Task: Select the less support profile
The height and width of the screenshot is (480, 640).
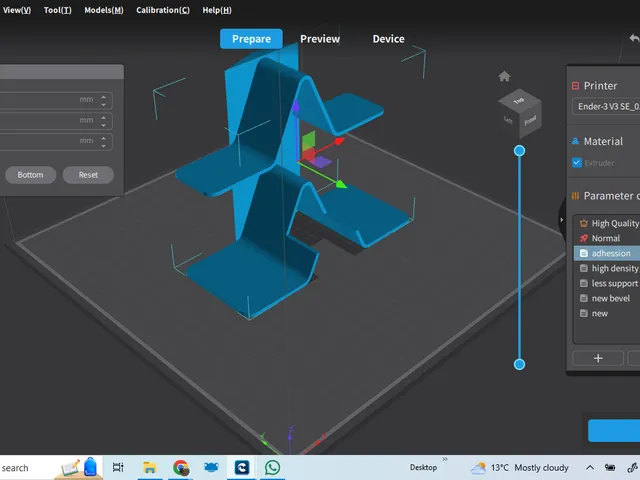Action: tap(607, 283)
